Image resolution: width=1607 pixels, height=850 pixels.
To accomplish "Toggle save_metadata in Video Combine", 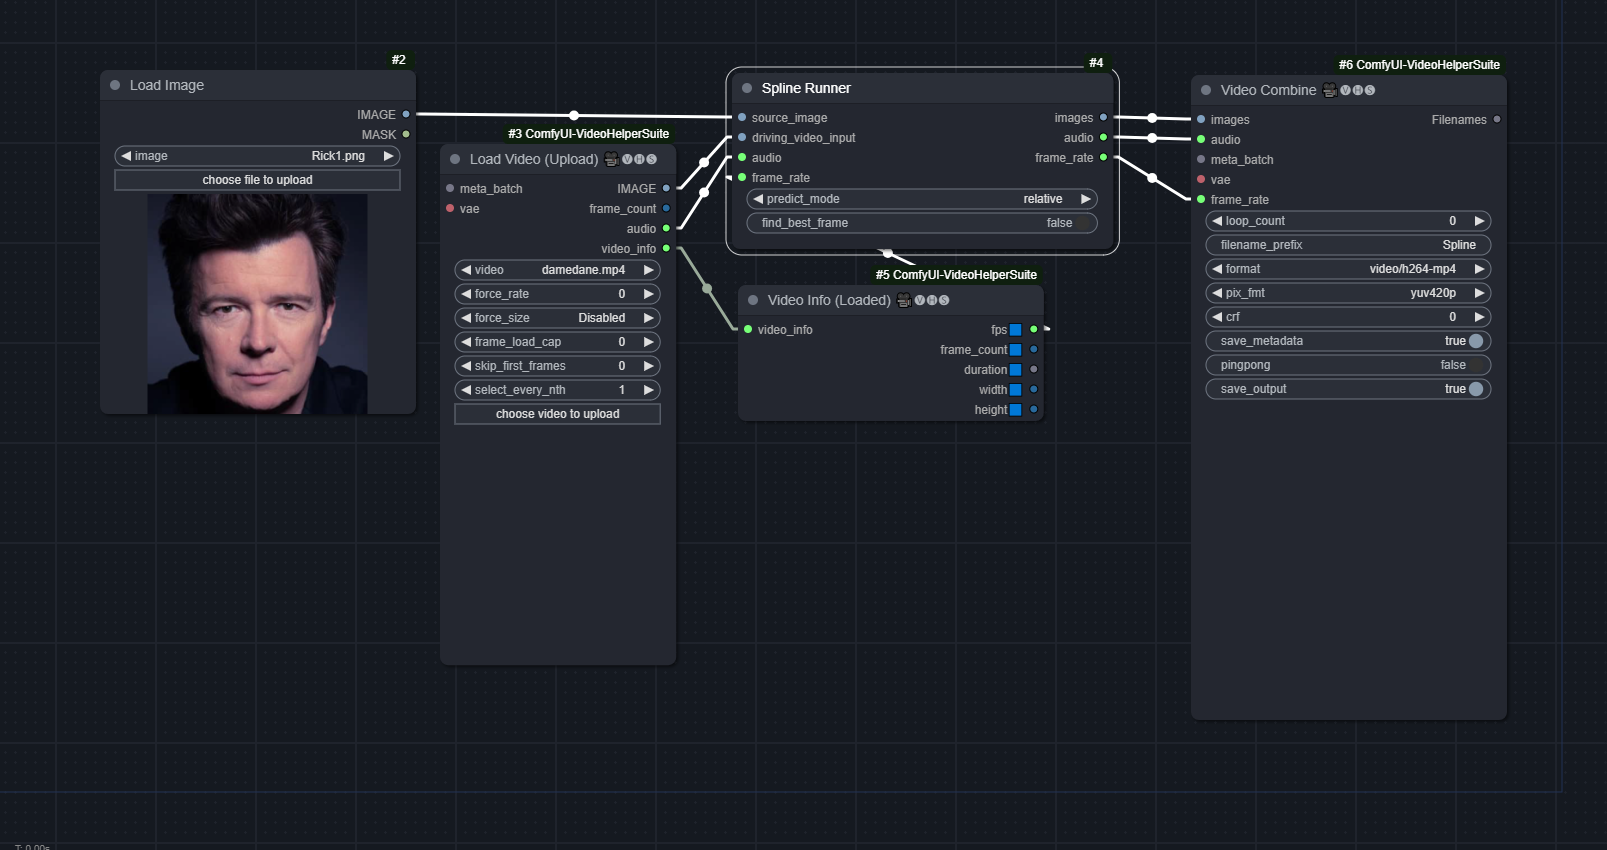I will point(1349,341).
